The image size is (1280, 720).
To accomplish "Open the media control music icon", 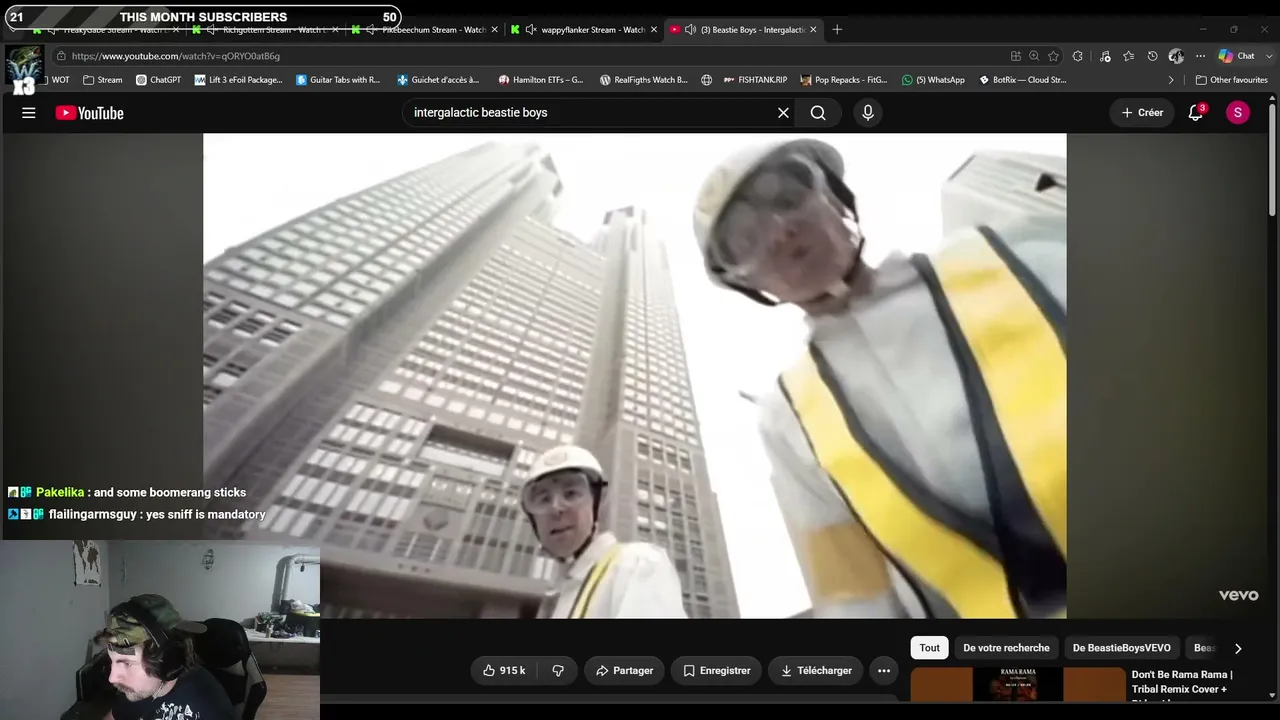I will click(x=1105, y=56).
